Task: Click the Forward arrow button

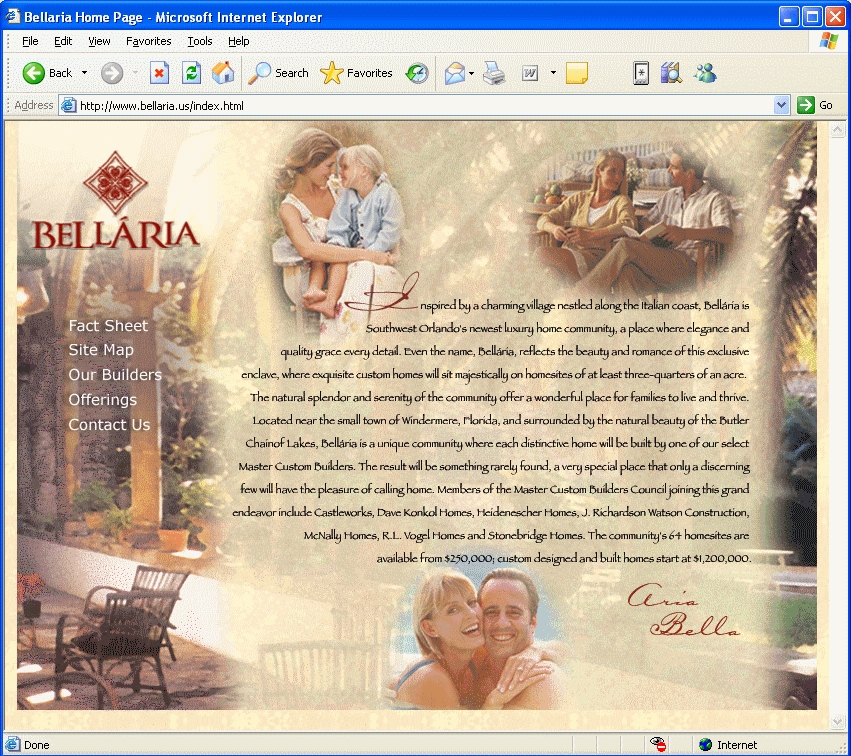Action: pos(112,73)
